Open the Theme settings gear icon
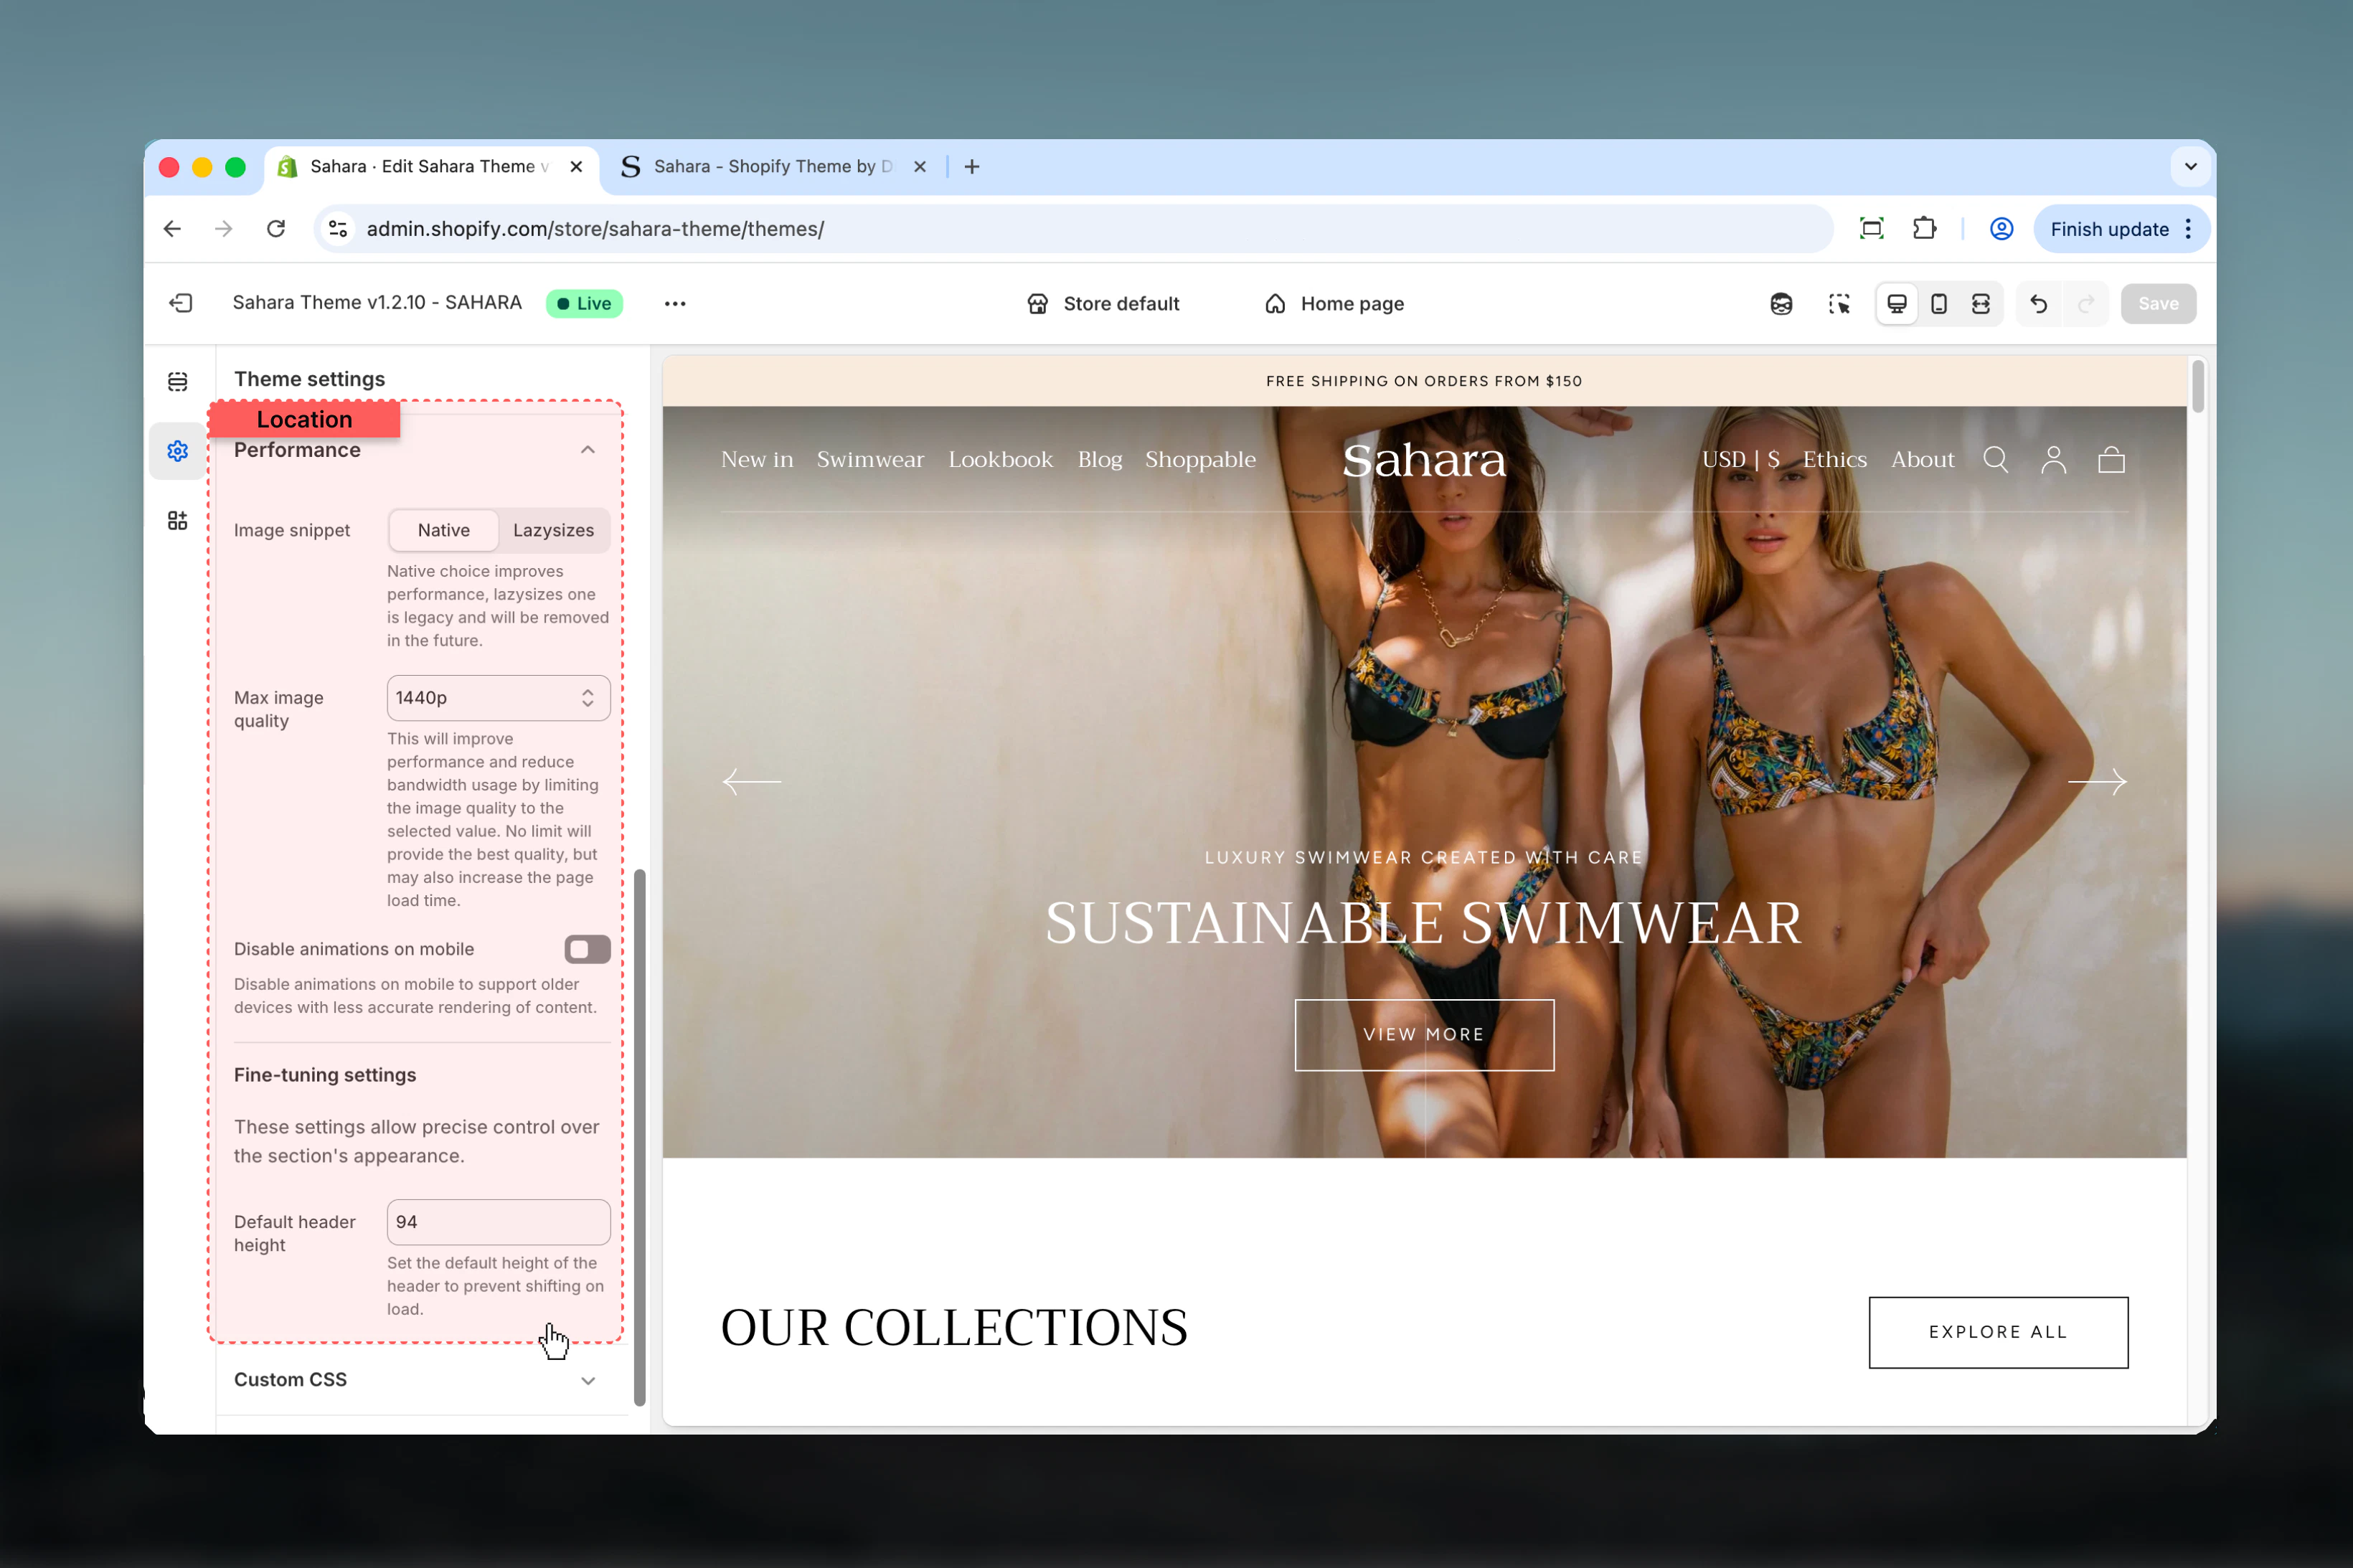Screen dimensions: 2353x1568 [178, 451]
